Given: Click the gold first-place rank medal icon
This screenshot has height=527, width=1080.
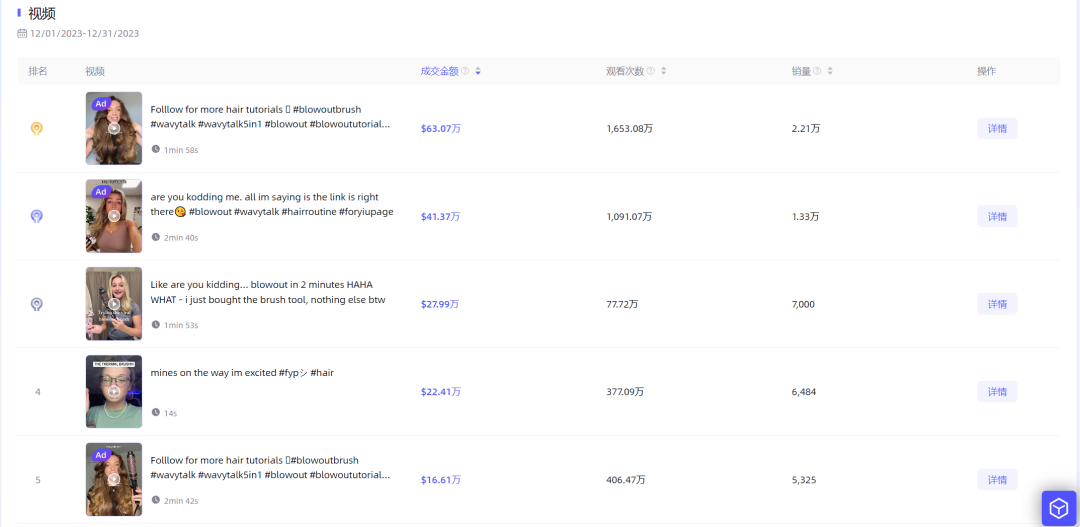Looking at the screenshot, I should click(x=37, y=128).
